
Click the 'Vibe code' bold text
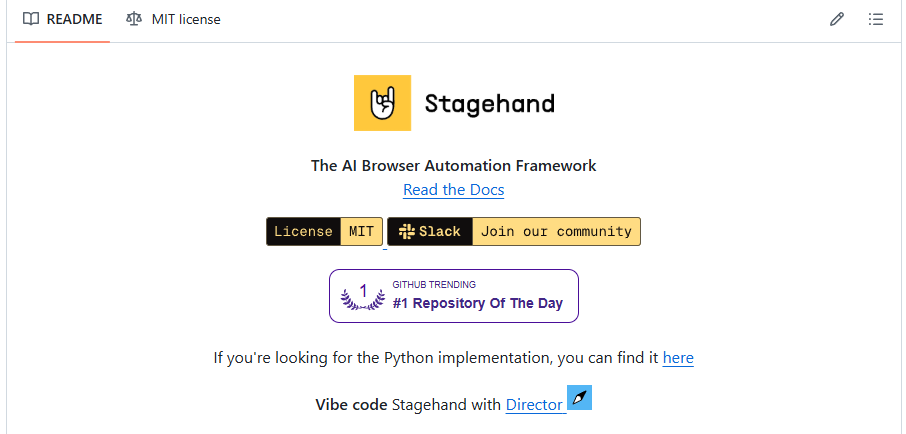[351, 405]
